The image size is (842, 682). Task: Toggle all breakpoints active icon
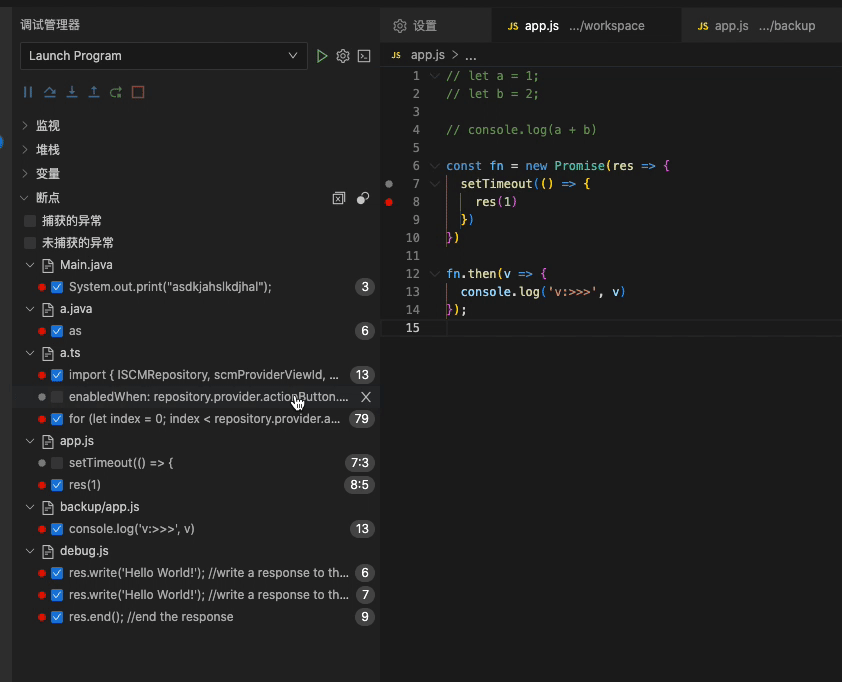pyautogui.click(x=363, y=198)
